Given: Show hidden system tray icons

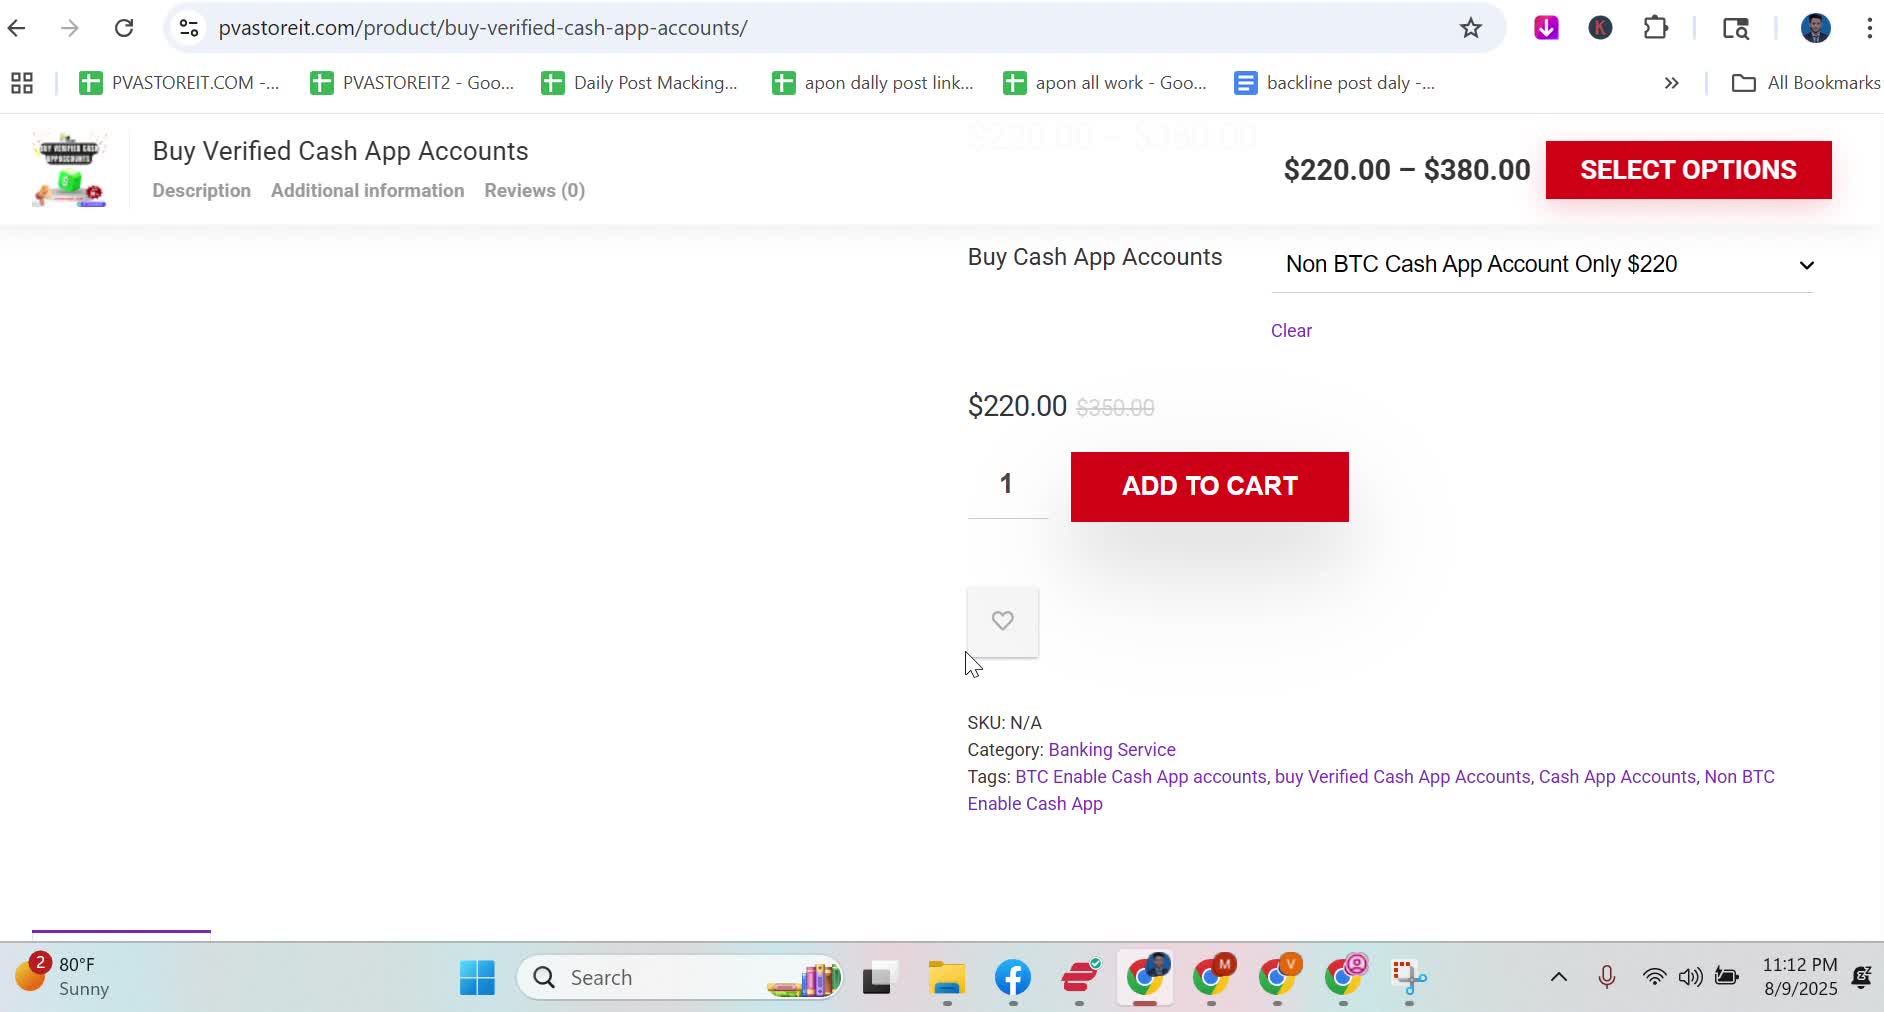Looking at the screenshot, I should coord(1558,977).
